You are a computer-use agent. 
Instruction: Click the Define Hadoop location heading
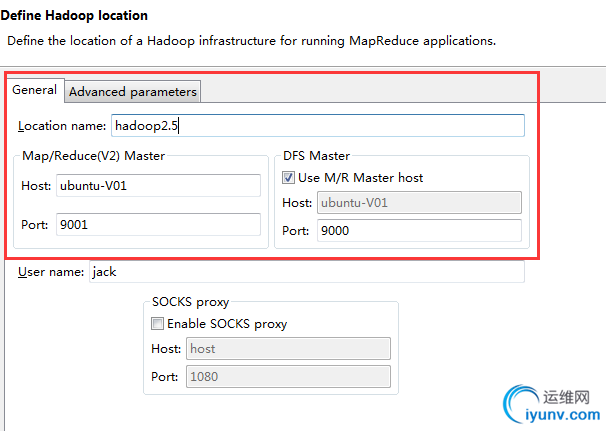point(74,16)
